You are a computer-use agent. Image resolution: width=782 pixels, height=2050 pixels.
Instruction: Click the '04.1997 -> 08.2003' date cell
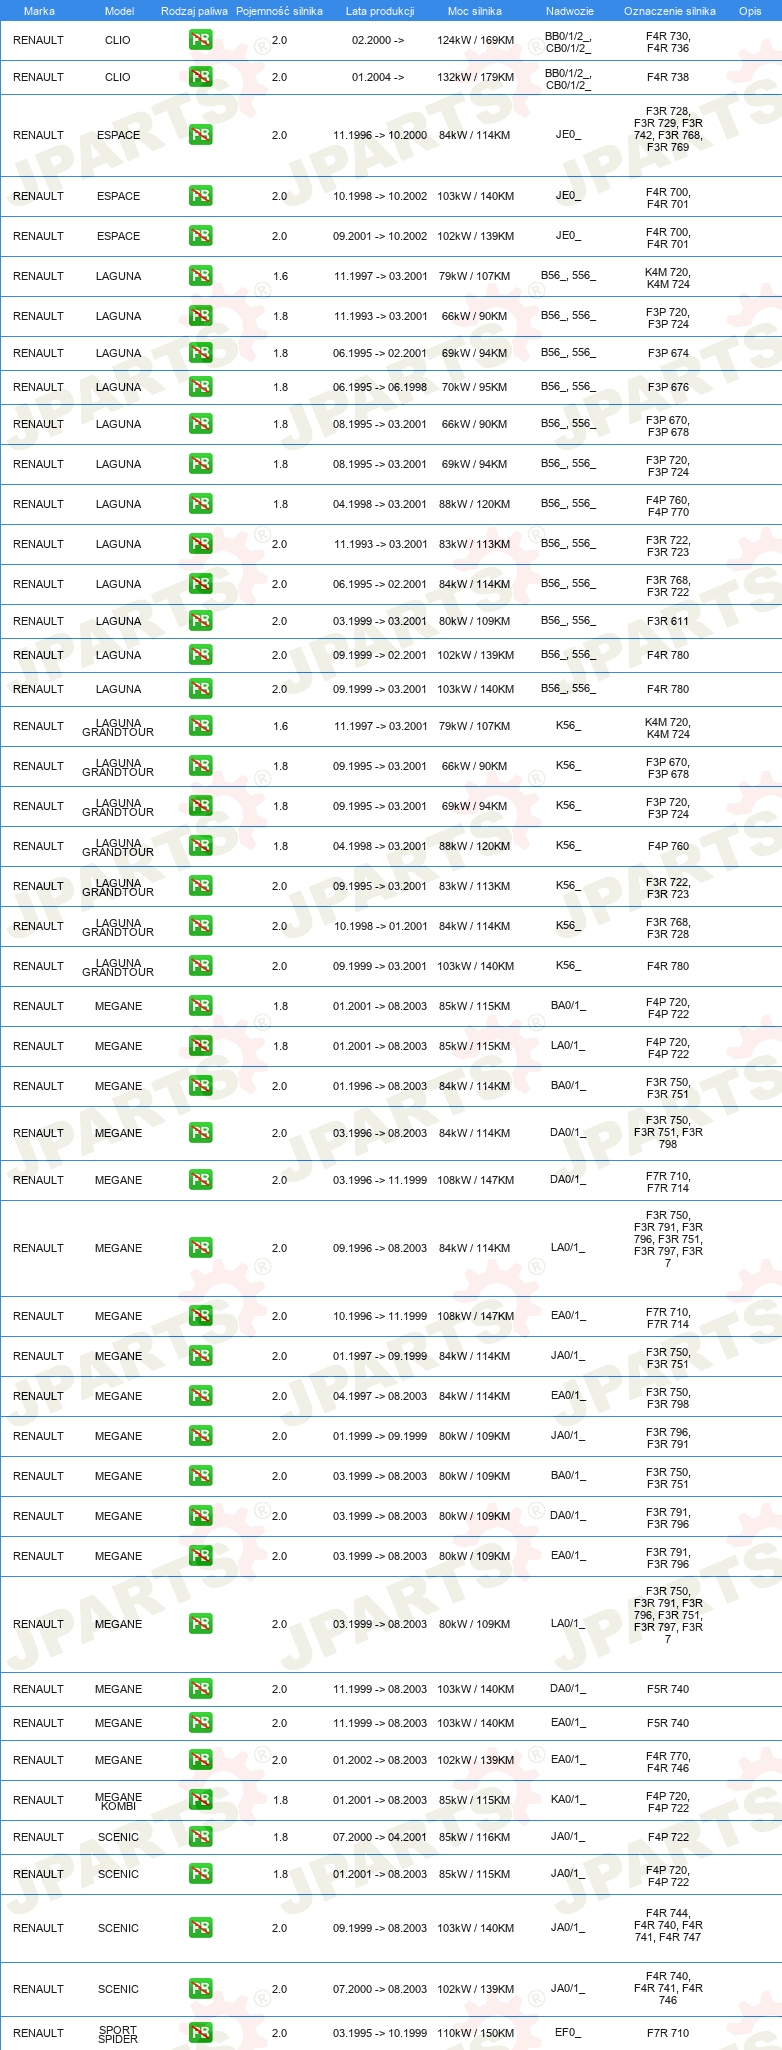[380, 1396]
